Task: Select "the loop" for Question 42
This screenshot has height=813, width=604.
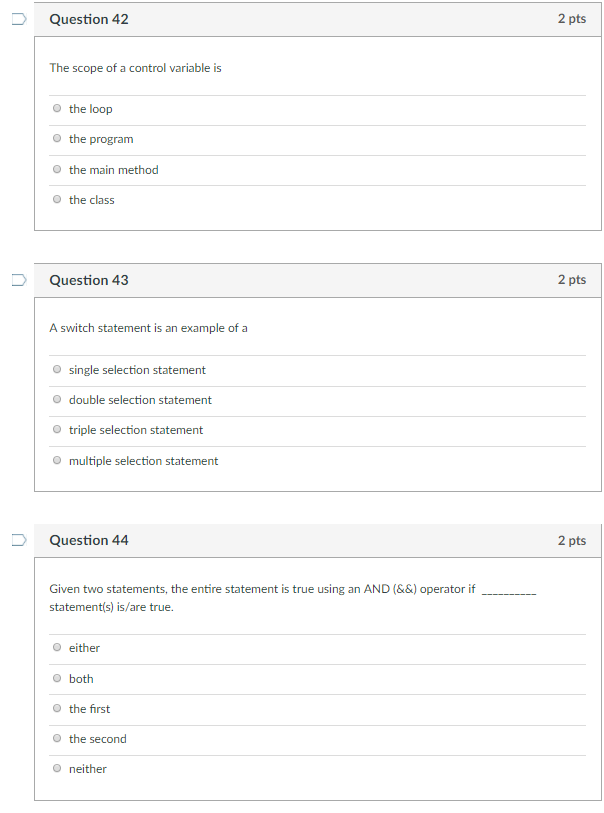Action: pyautogui.click(x=57, y=108)
